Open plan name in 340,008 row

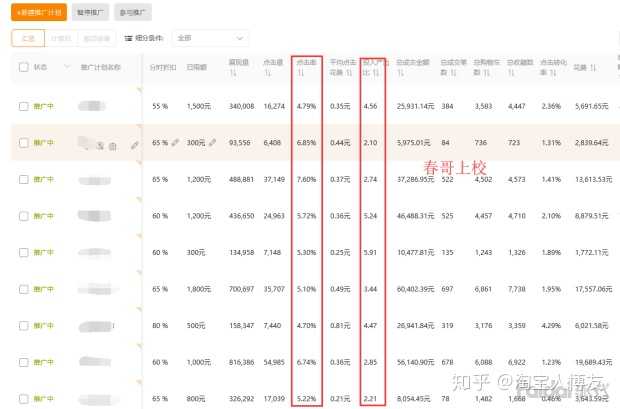[92, 106]
